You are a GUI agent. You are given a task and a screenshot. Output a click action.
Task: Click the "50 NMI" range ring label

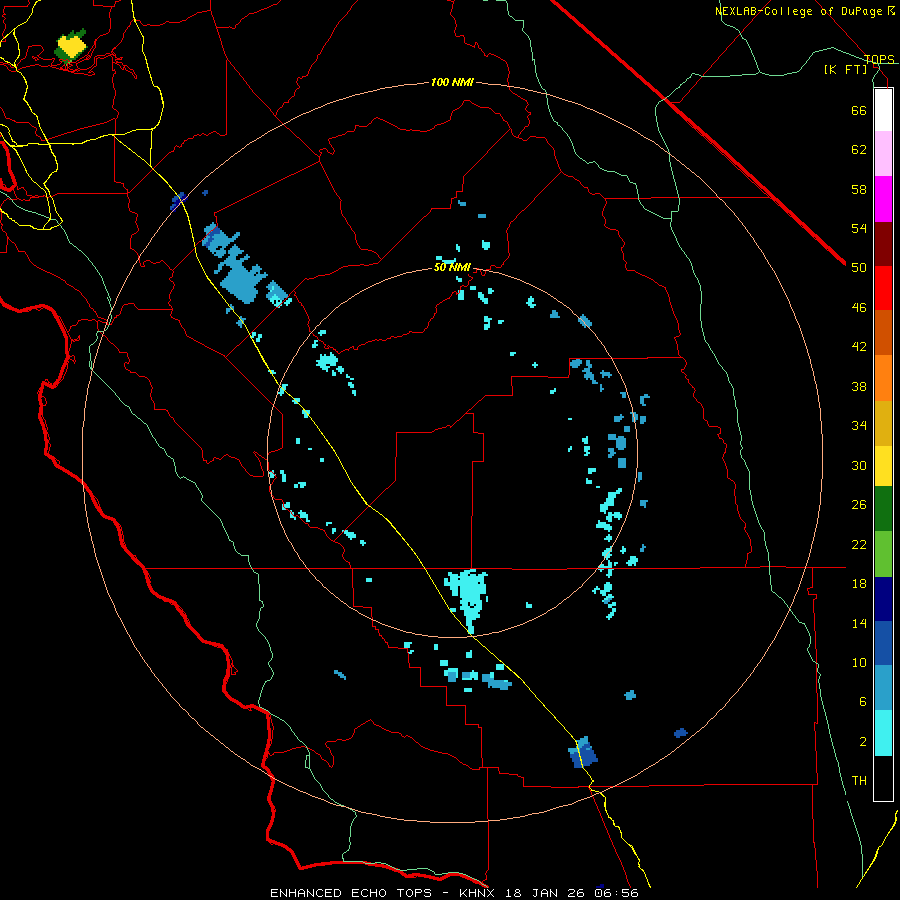(x=452, y=267)
